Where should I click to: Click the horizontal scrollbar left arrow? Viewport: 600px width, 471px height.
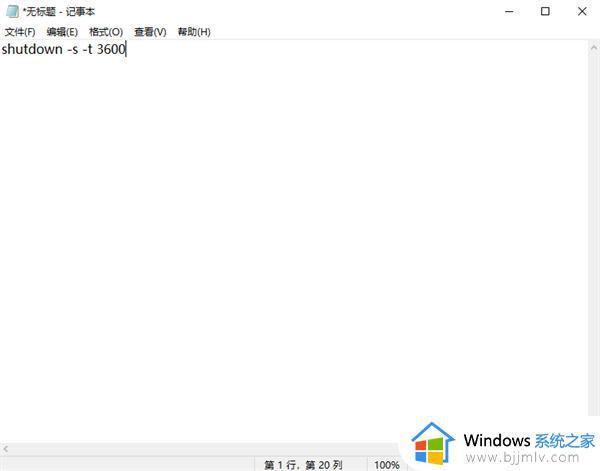(5, 448)
